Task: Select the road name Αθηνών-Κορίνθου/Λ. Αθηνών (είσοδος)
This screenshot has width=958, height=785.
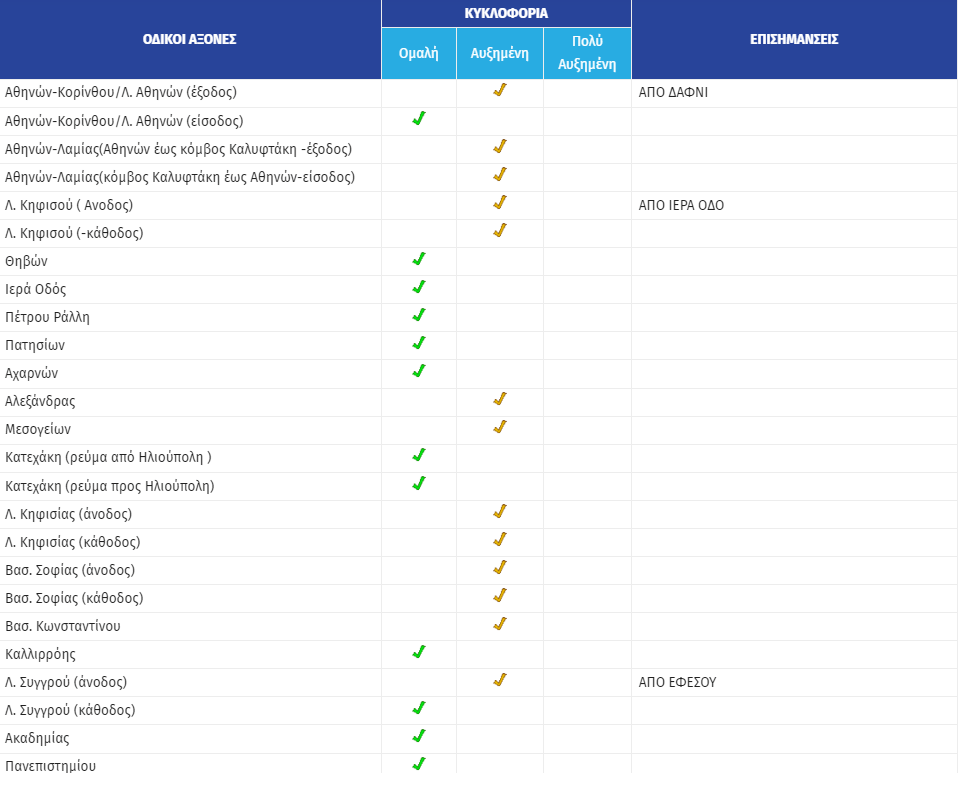Action: 124,121
